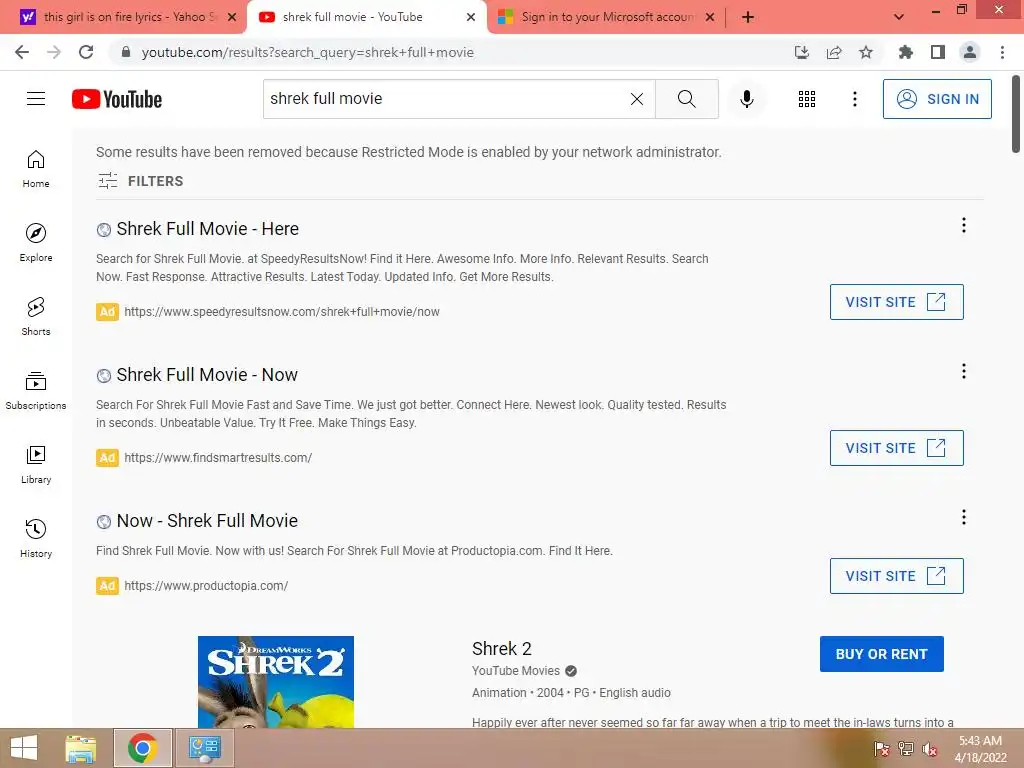The image size is (1024, 768).
Task: Click Chrome icon in taskbar
Action: [x=142, y=748]
